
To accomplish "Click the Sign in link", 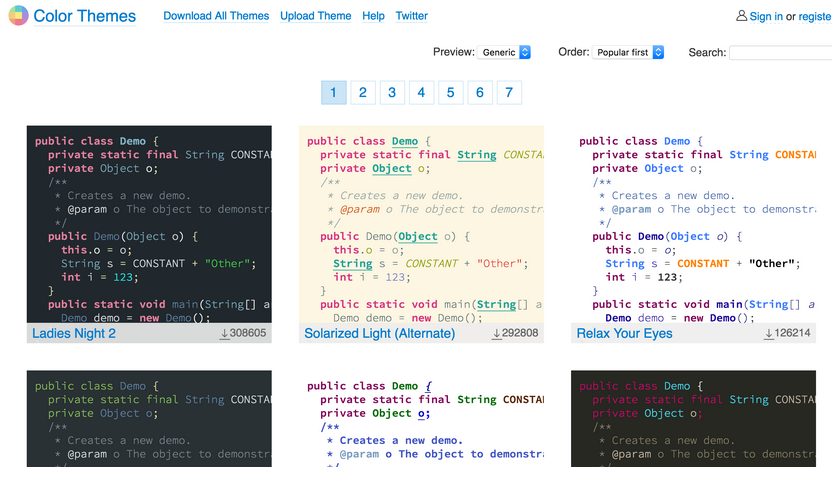I will click(x=766, y=16).
